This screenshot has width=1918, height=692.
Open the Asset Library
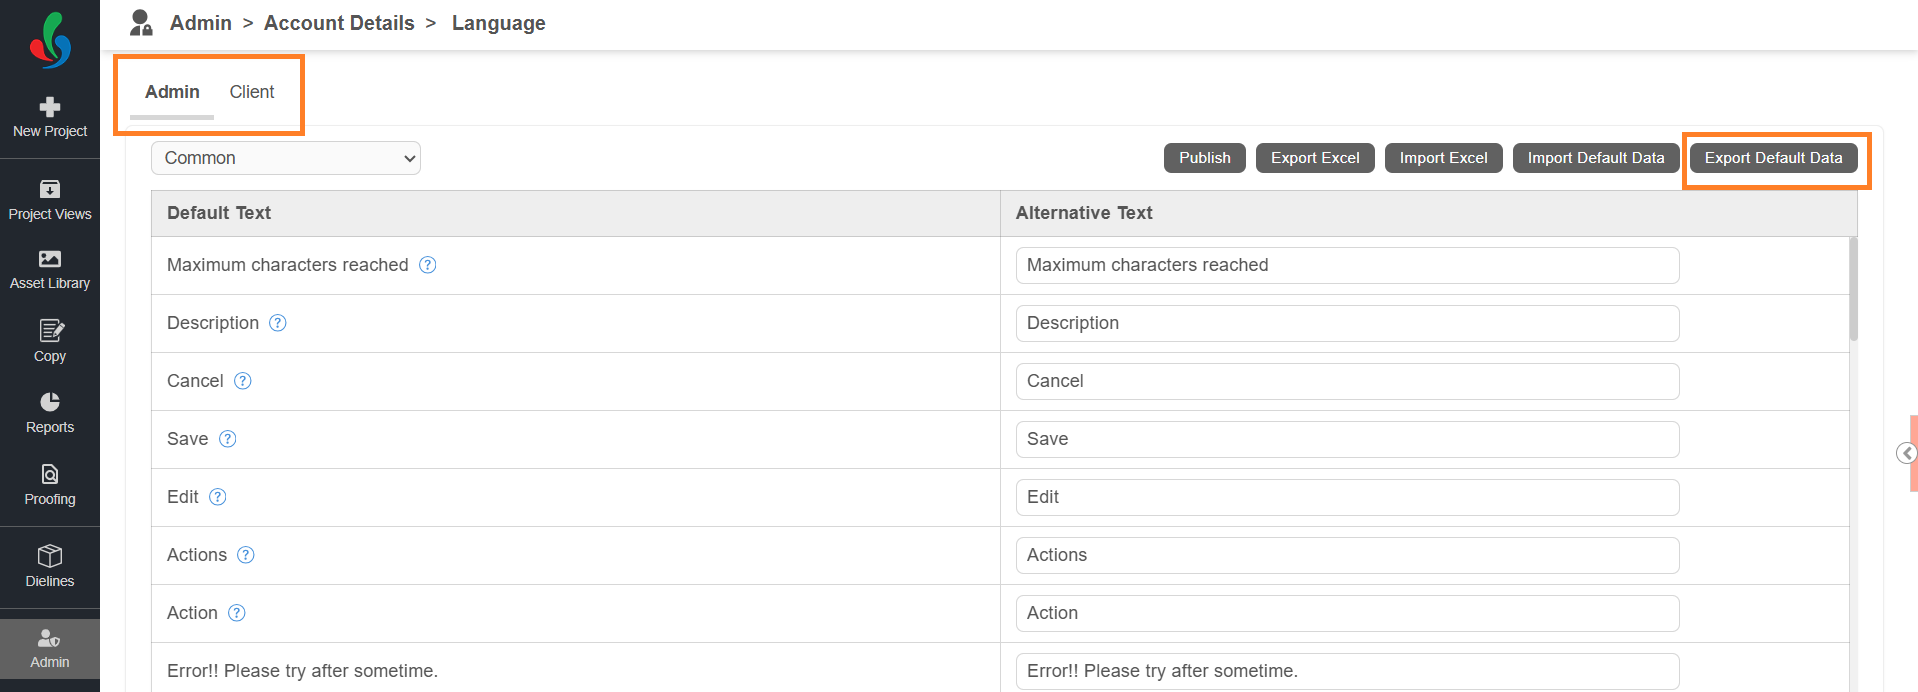point(50,270)
